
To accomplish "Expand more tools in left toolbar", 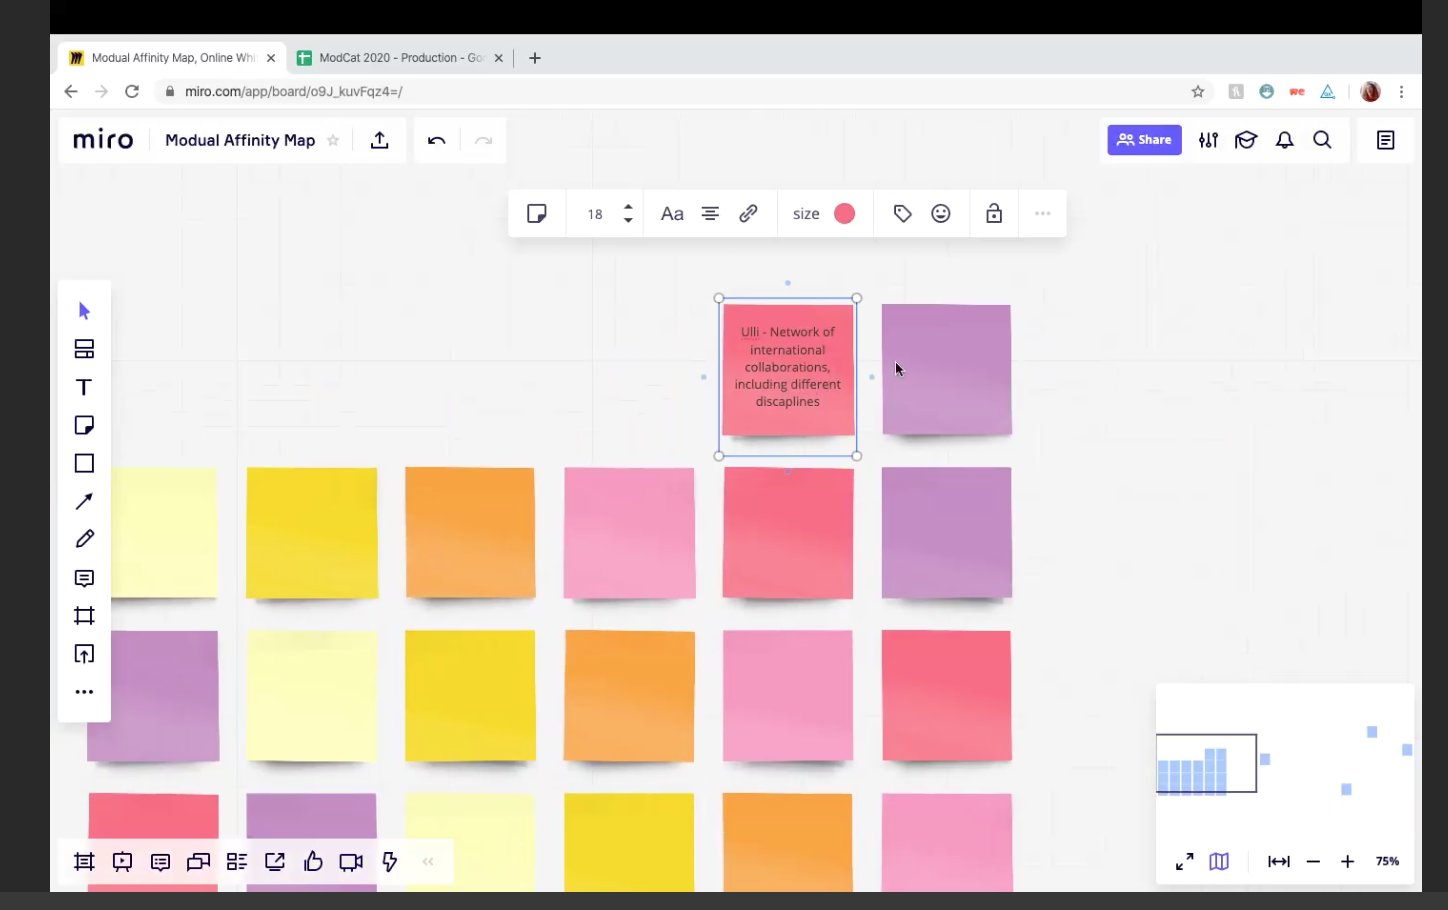I will pos(84,692).
